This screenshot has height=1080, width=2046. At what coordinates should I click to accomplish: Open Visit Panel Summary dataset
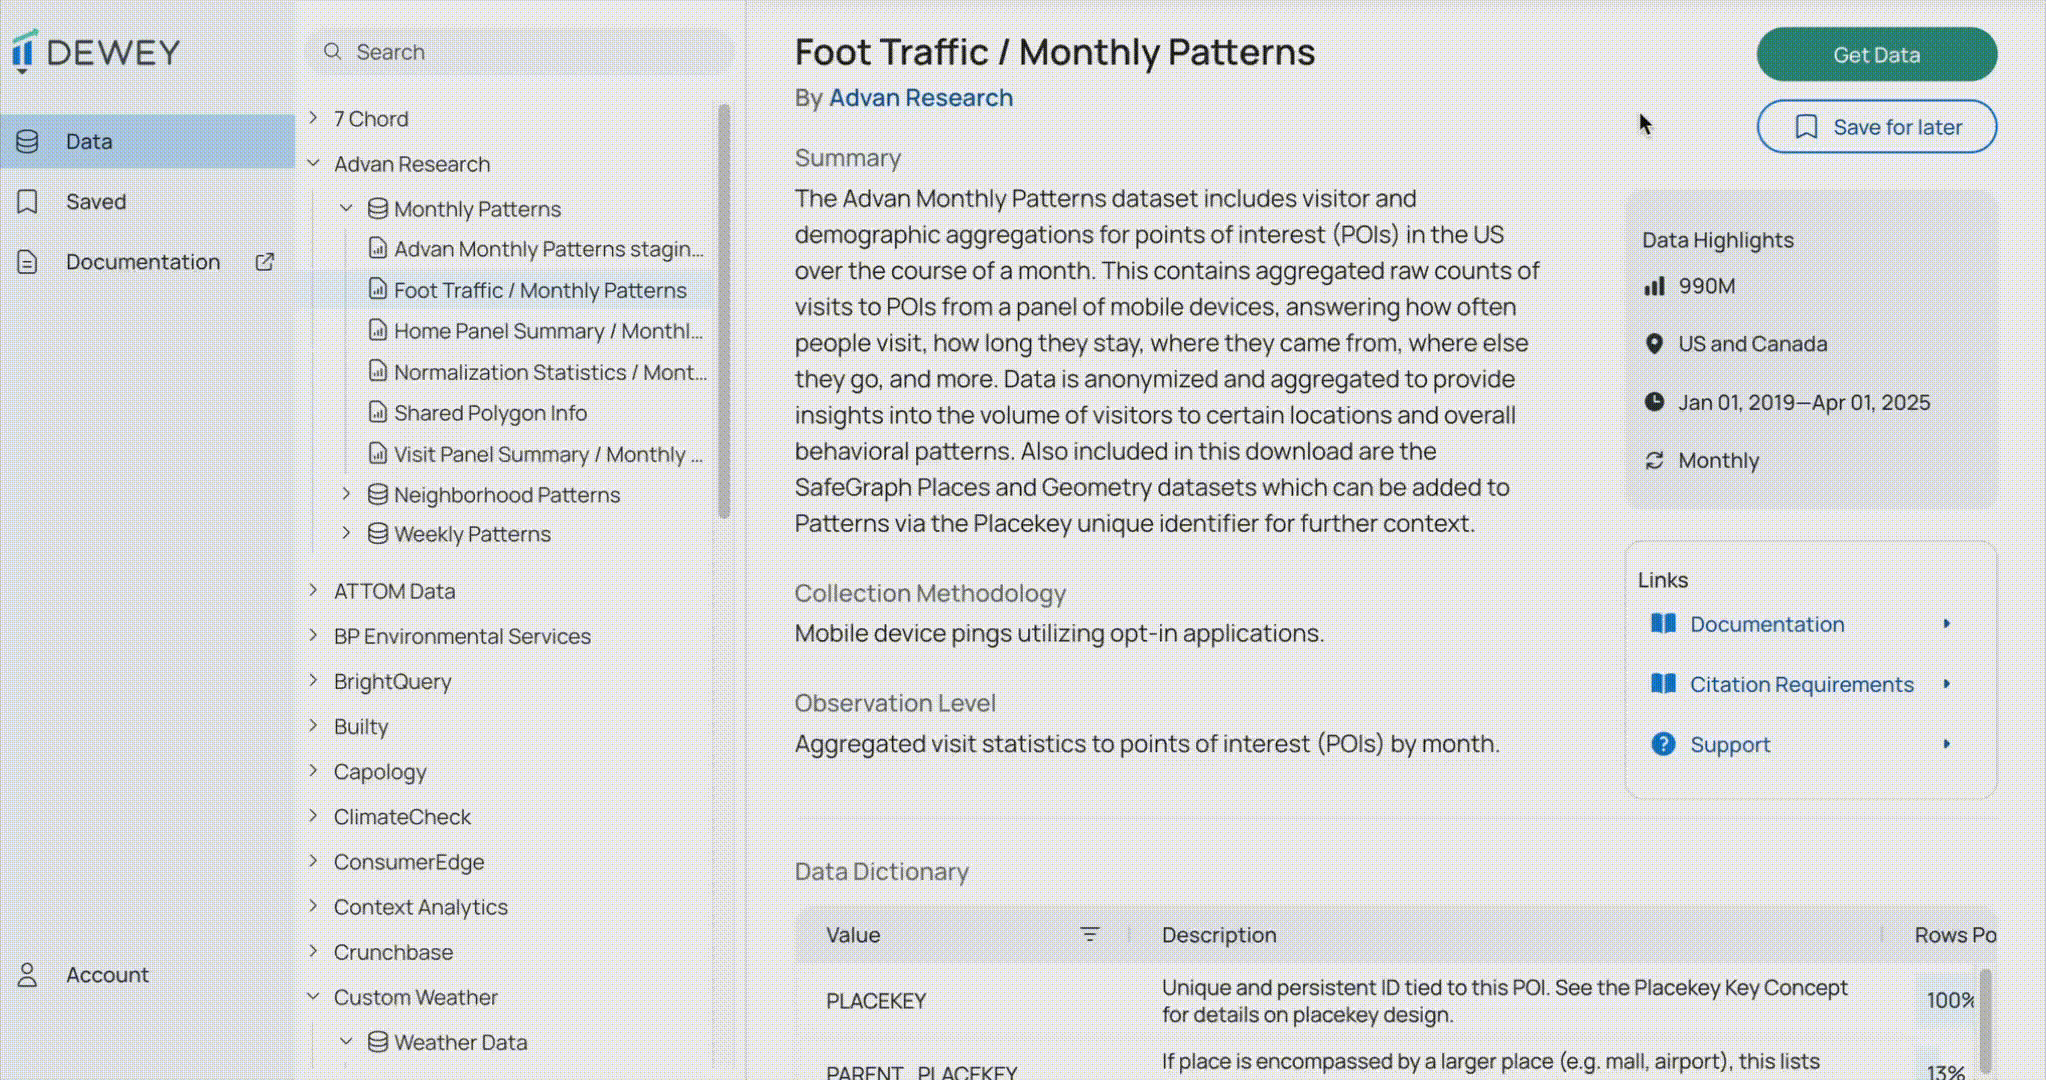click(x=548, y=454)
